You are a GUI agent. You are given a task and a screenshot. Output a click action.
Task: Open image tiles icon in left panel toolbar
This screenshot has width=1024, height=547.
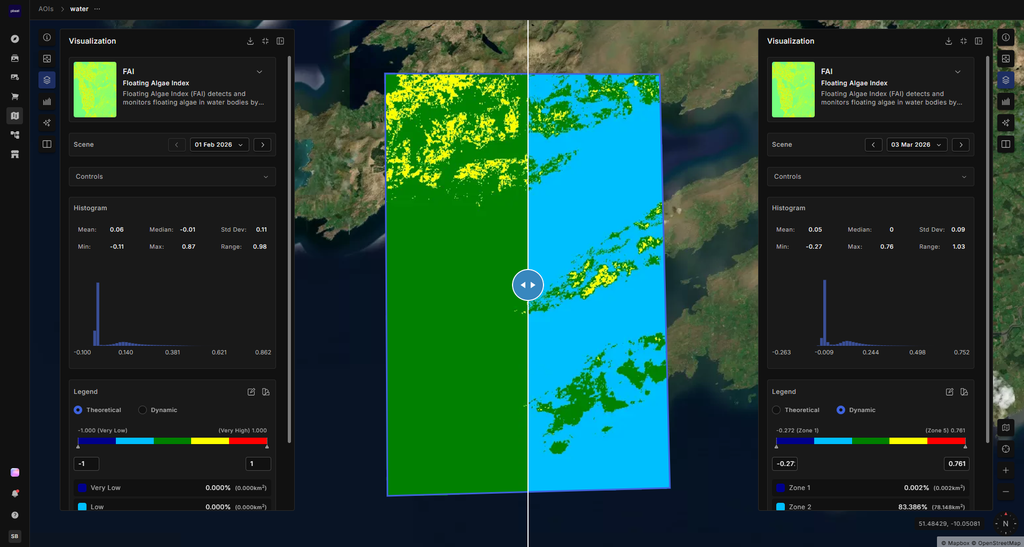coord(47,59)
